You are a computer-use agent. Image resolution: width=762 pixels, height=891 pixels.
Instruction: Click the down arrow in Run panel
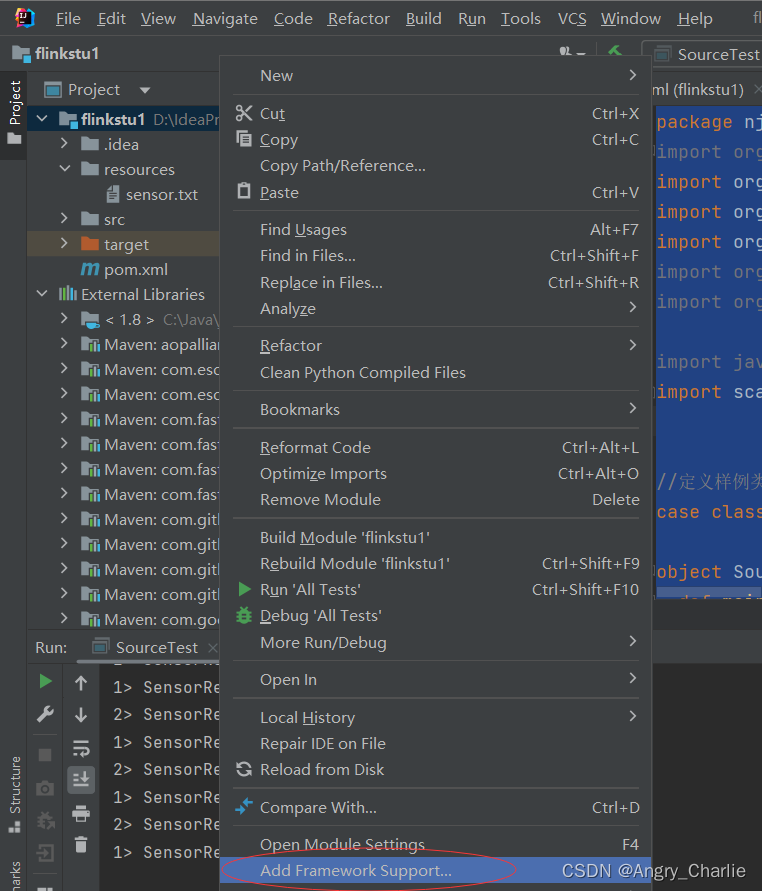click(x=81, y=714)
